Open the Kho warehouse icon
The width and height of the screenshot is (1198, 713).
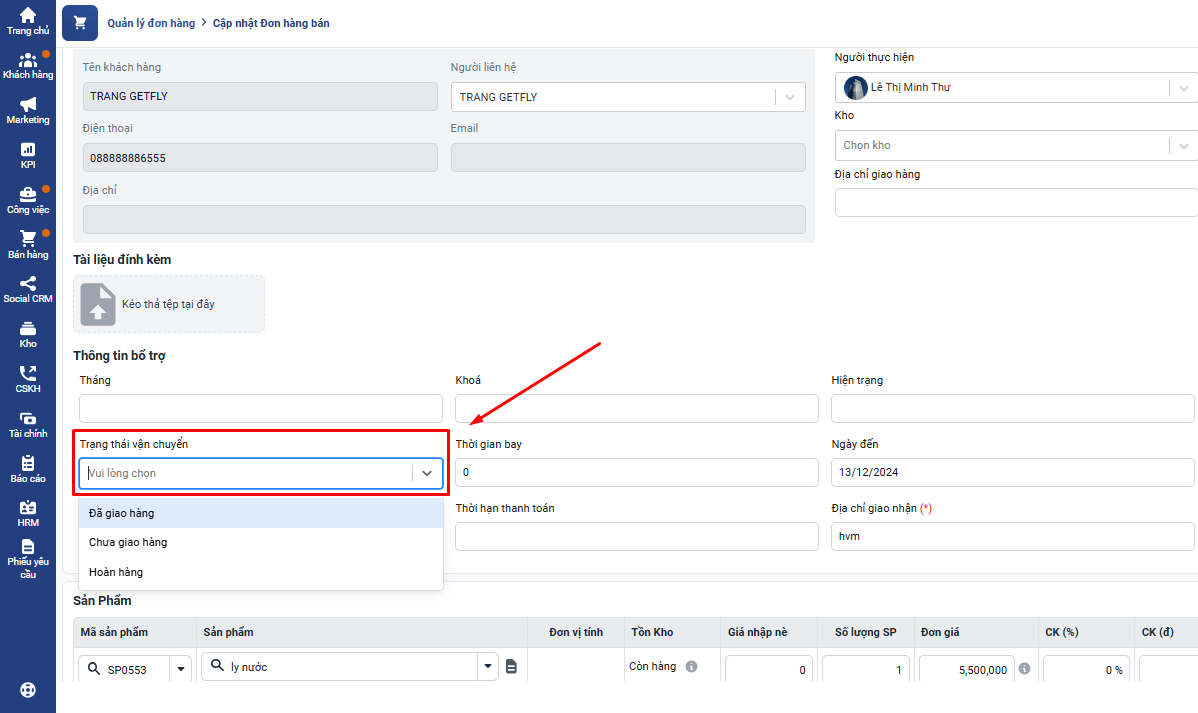click(28, 329)
